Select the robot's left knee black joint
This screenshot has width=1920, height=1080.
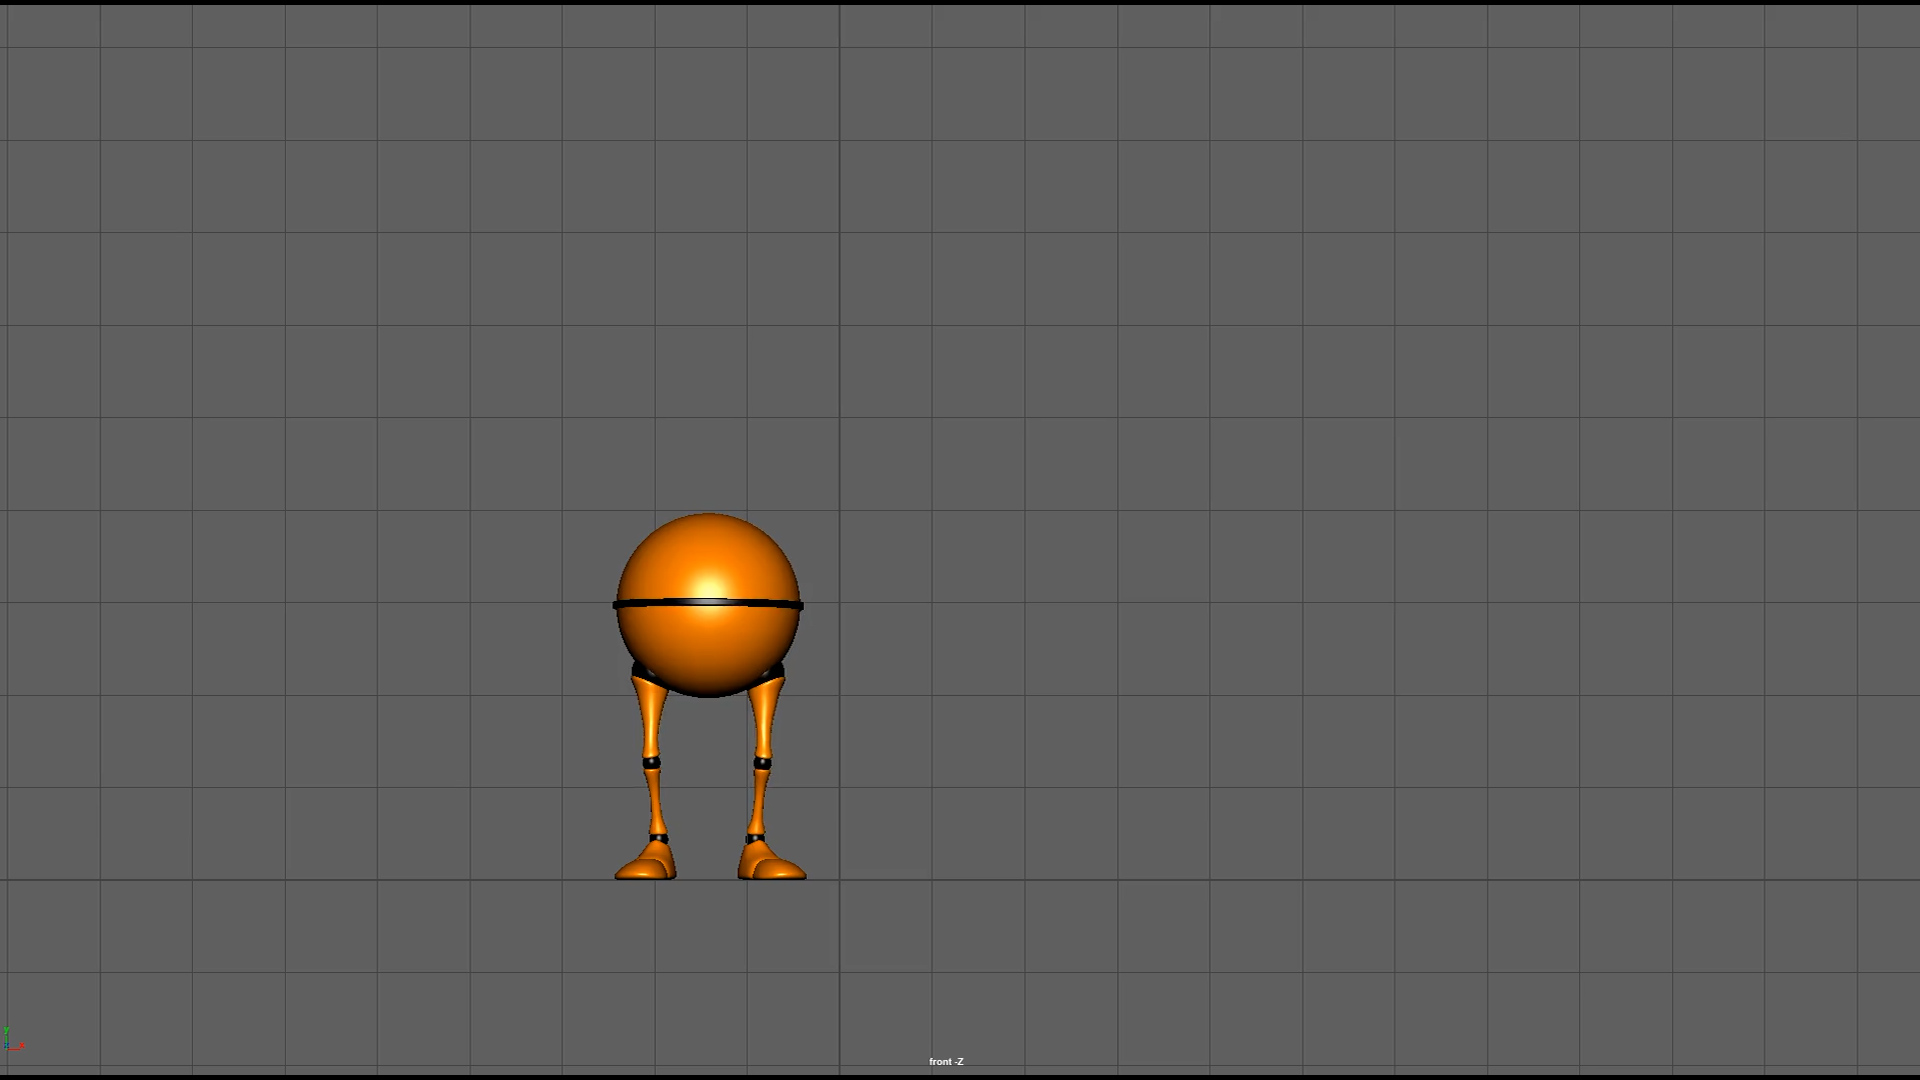(651, 763)
